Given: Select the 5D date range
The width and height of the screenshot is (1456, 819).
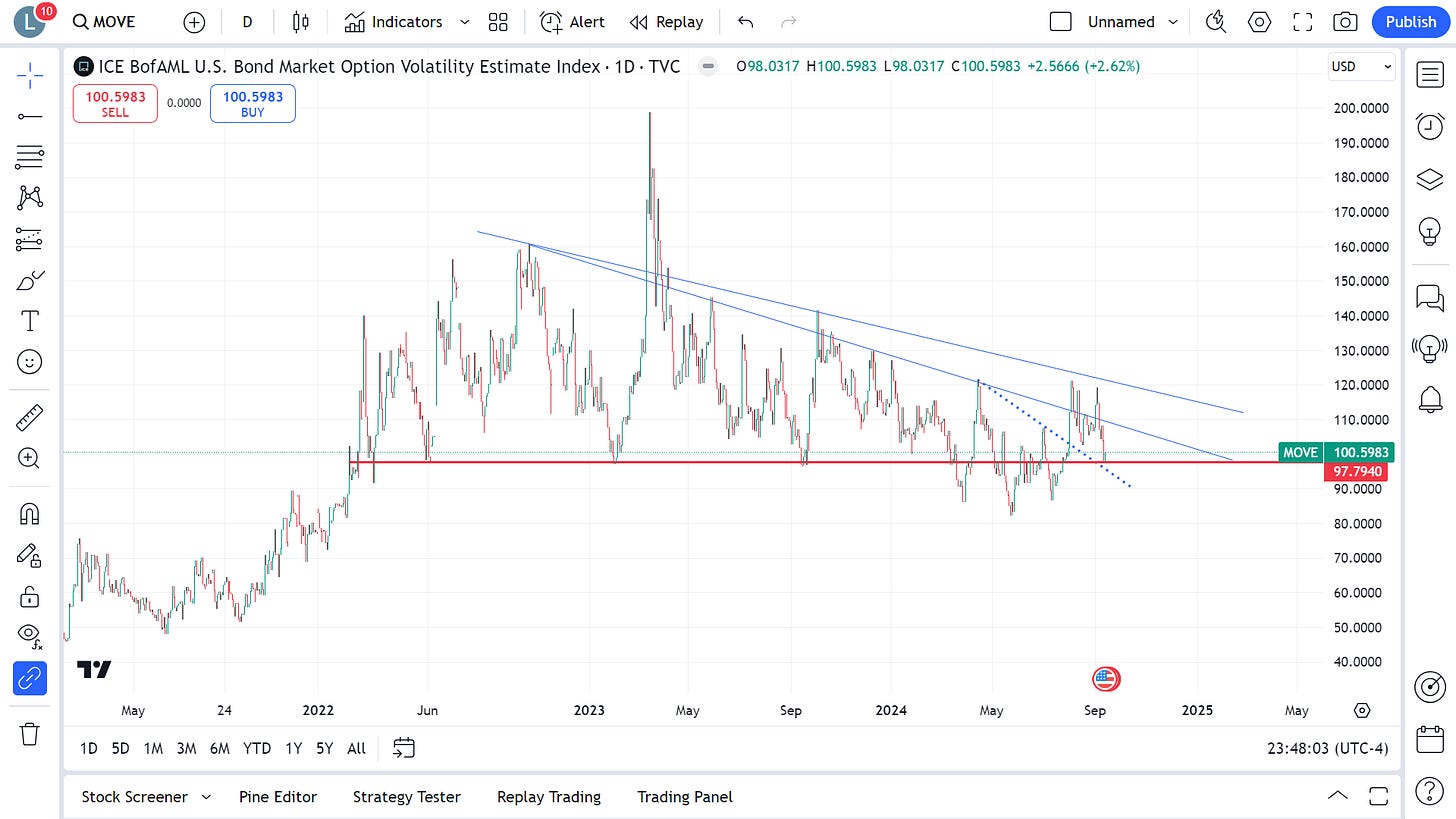Looking at the screenshot, I should pos(121,748).
